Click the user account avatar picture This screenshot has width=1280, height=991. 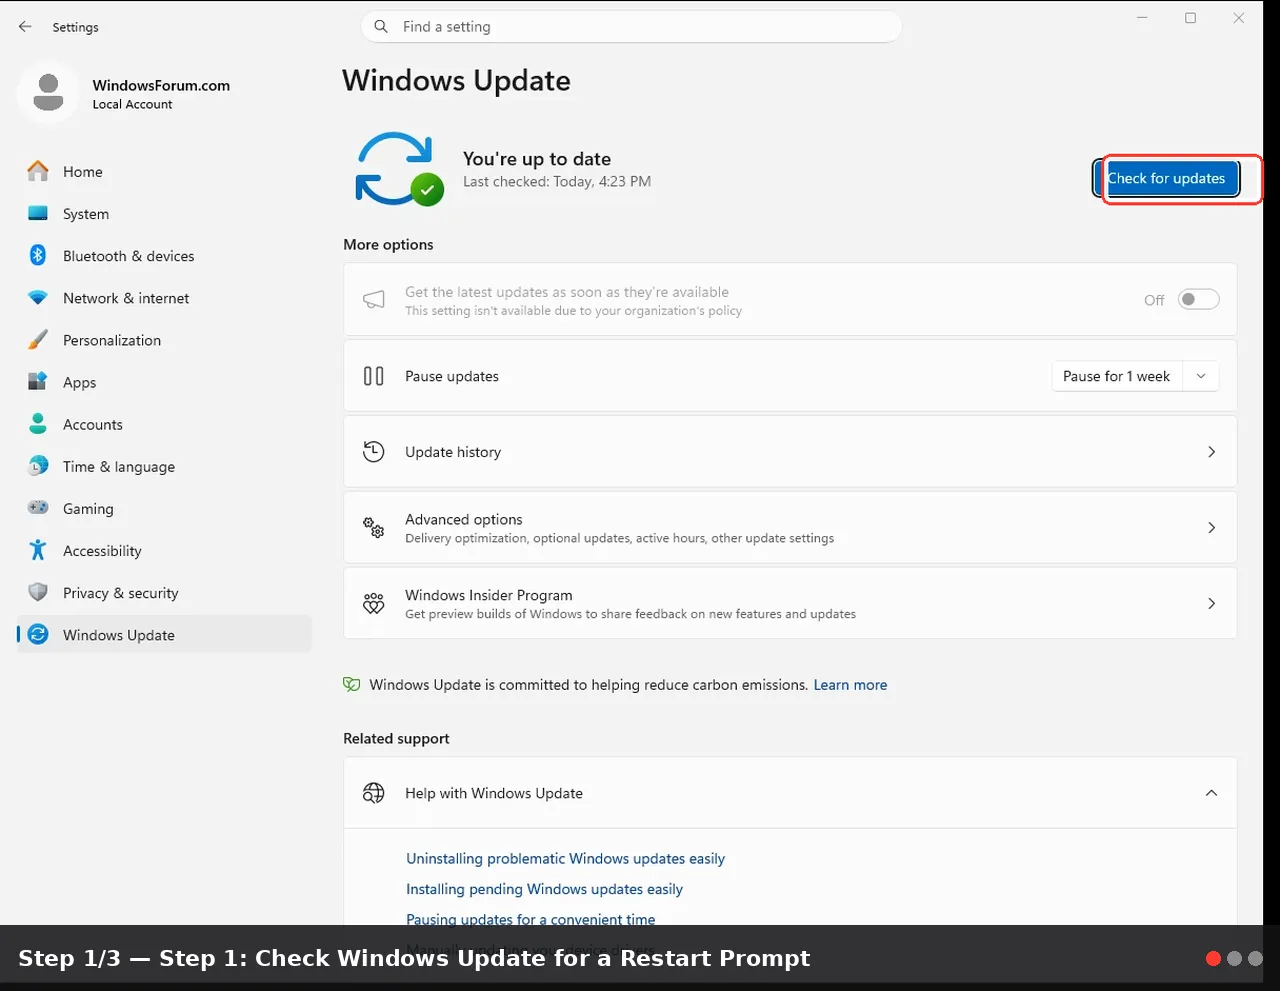pyautogui.click(x=48, y=93)
